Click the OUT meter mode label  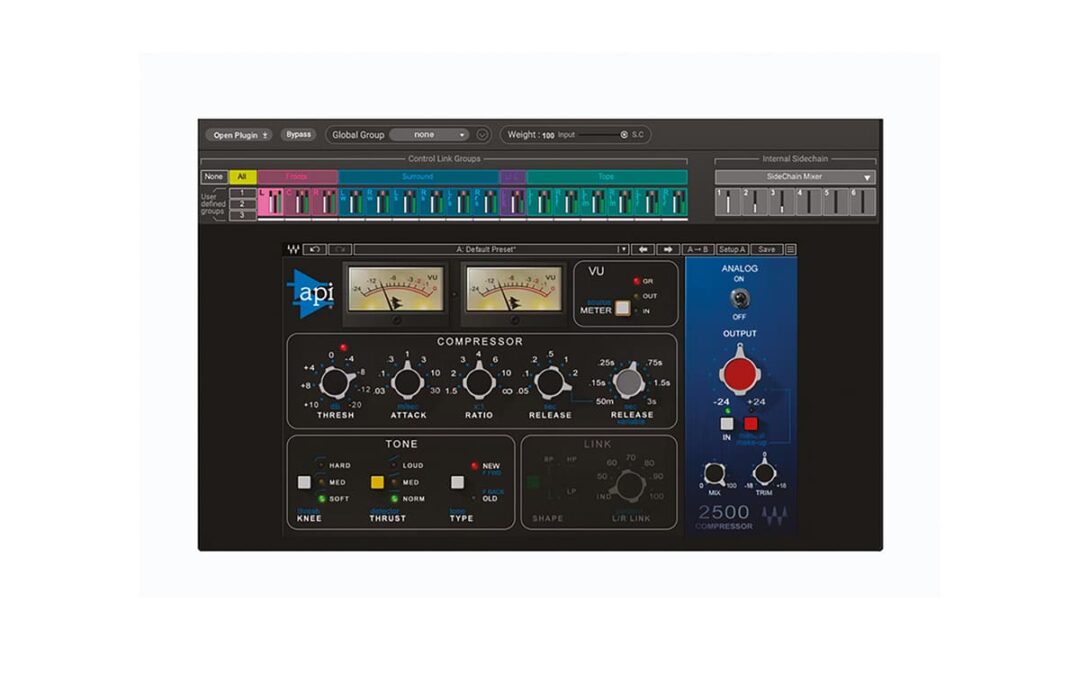(x=650, y=296)
